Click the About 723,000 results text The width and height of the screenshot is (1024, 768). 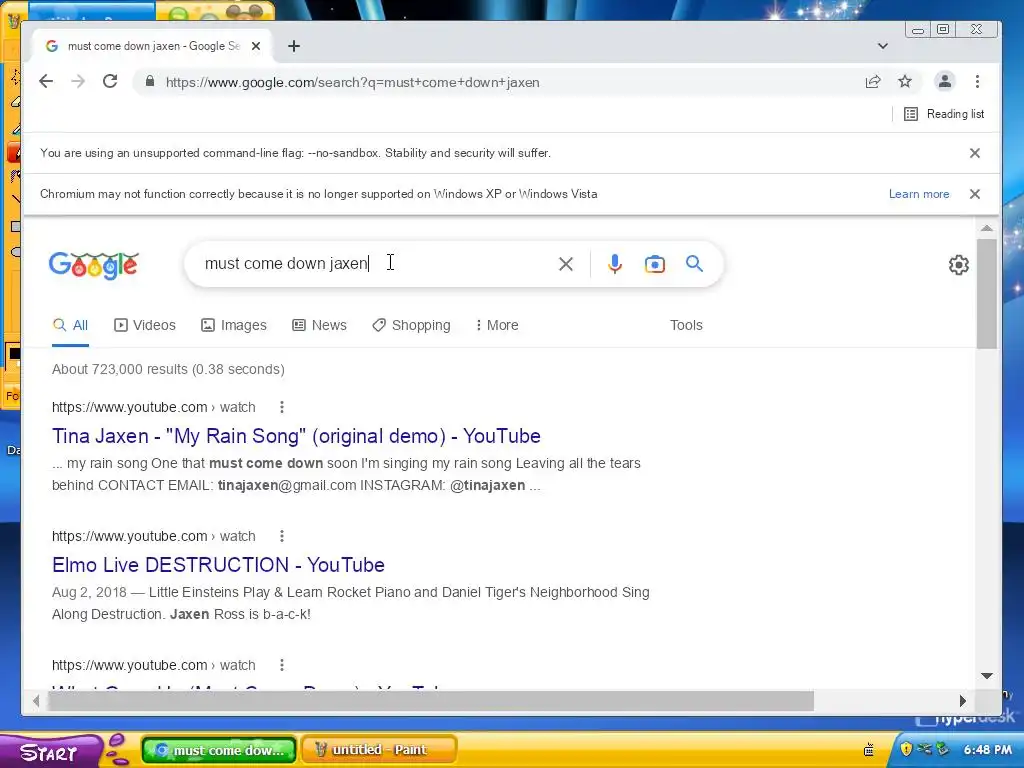pos(168,370)
